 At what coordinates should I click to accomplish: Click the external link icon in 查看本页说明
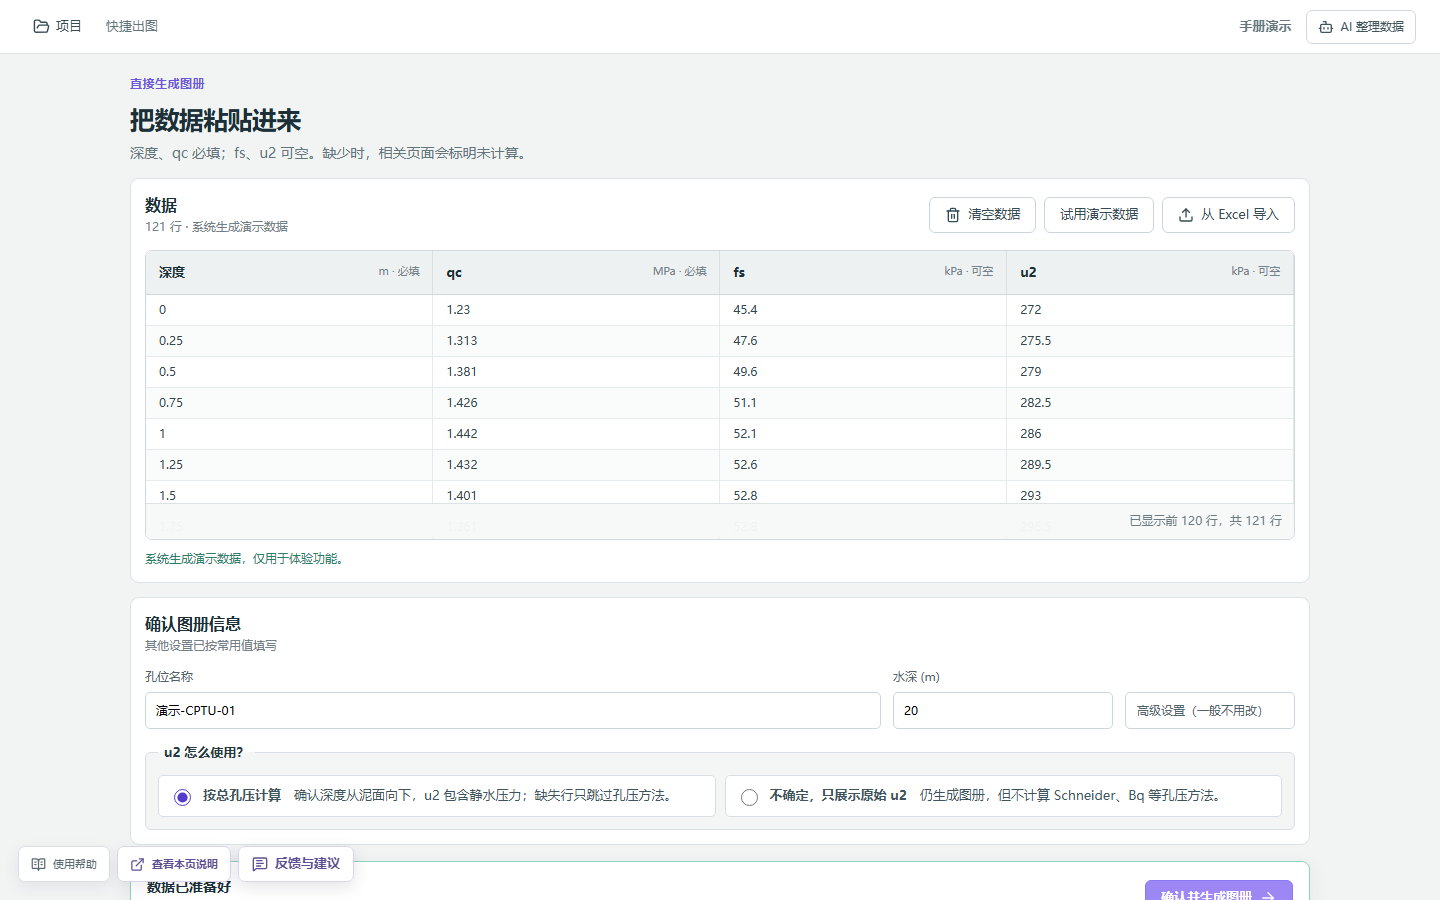138,864
